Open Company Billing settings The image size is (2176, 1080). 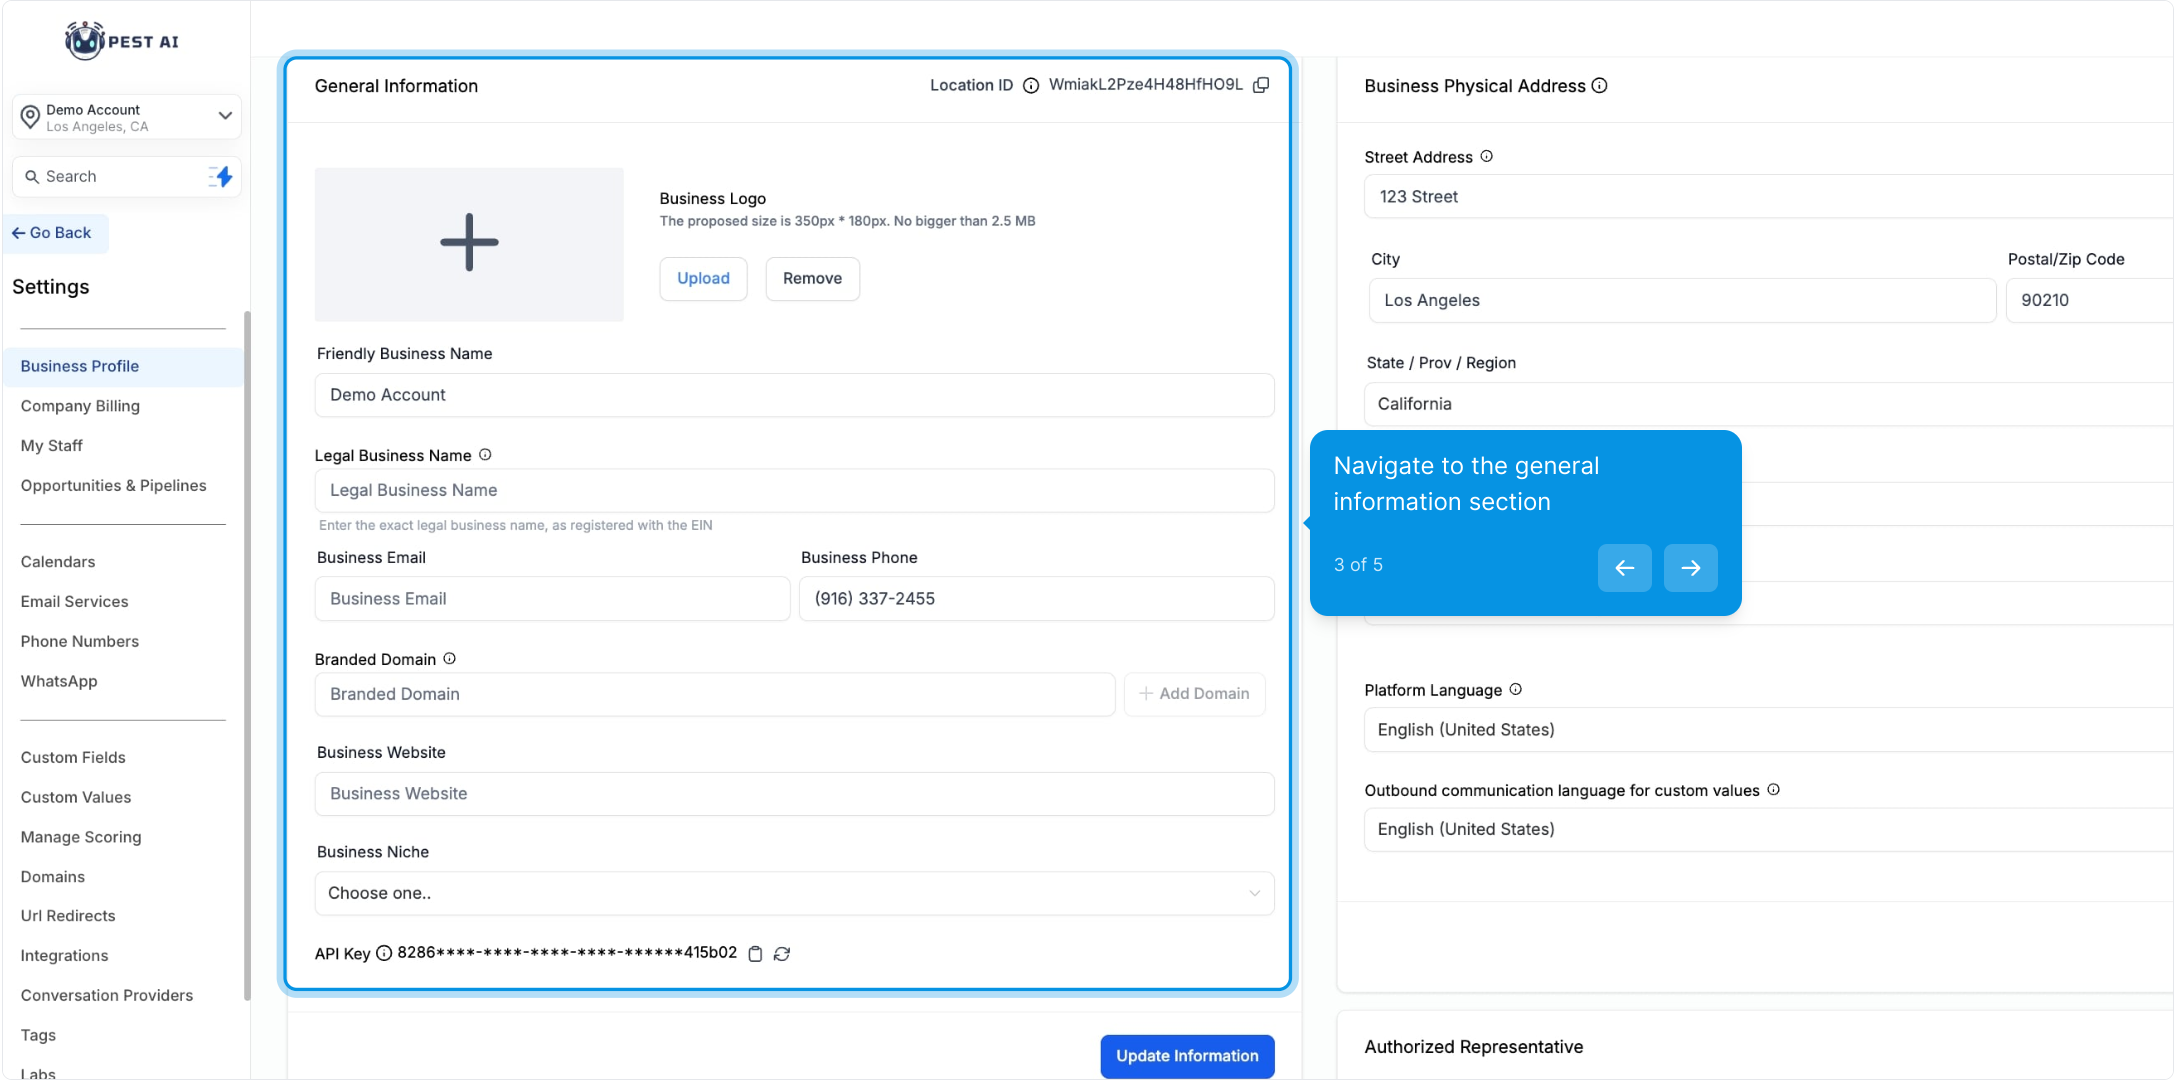[80, 406]
